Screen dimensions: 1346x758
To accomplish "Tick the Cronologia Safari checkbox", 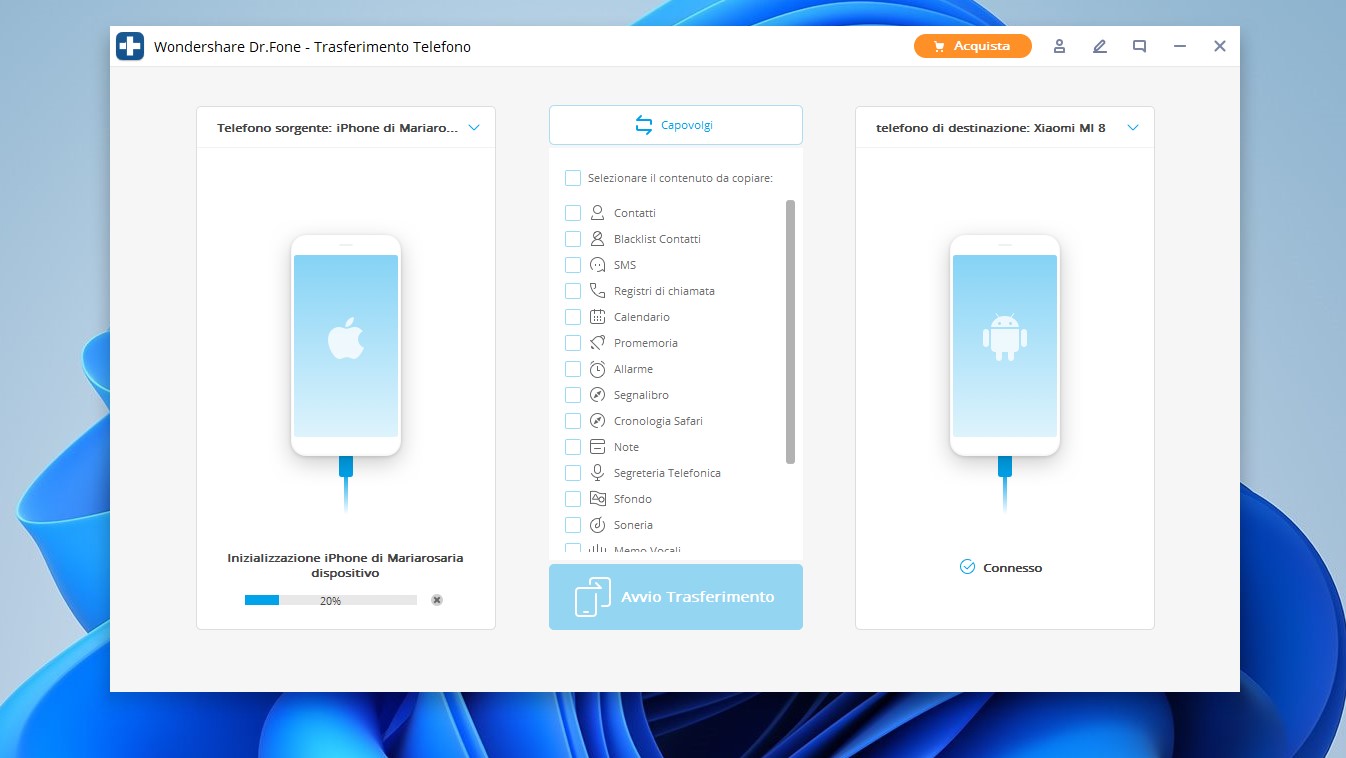I will click(573, 421).
